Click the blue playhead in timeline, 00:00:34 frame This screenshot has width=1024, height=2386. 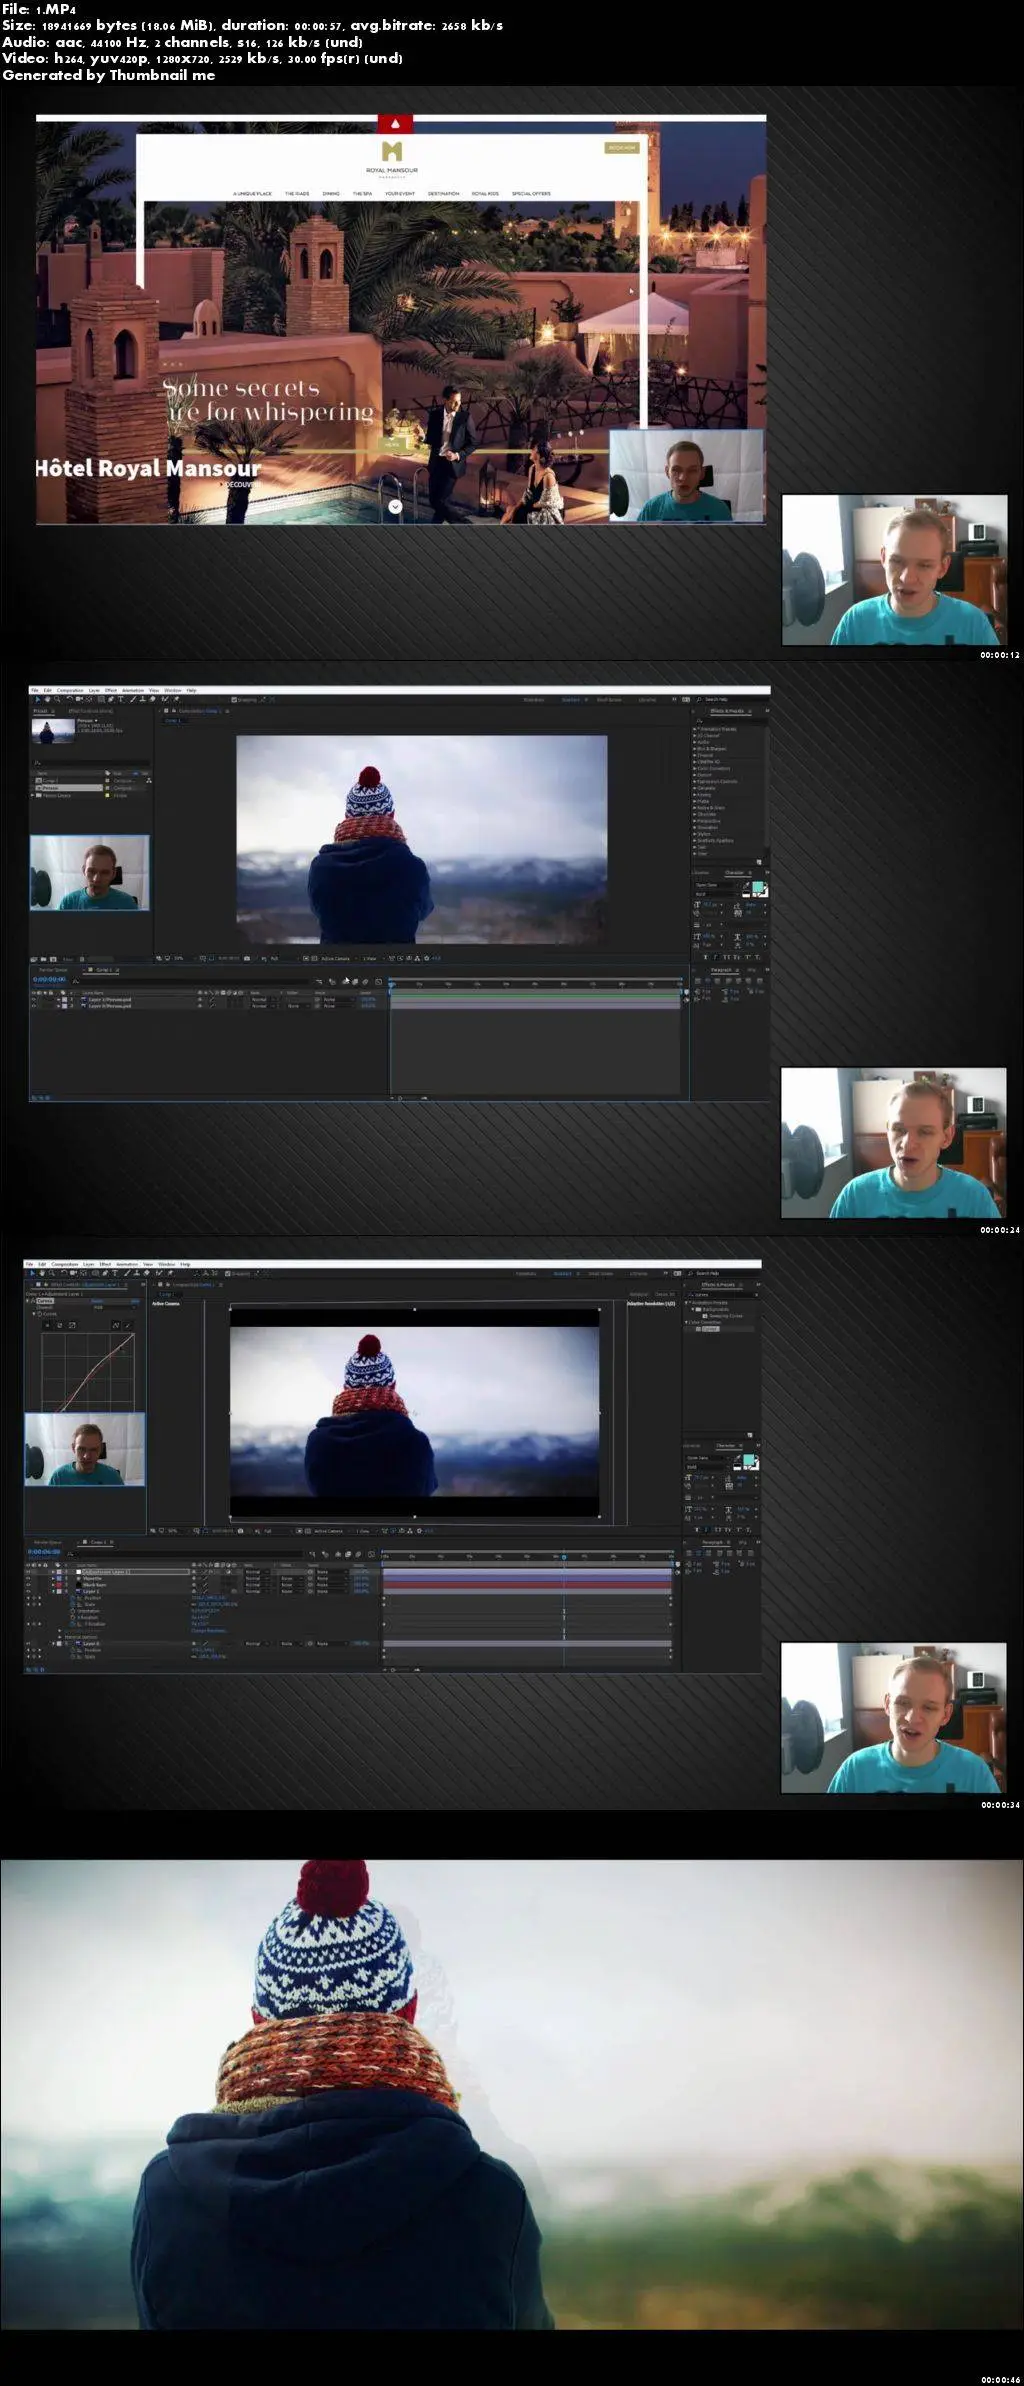coord(564,1557)
